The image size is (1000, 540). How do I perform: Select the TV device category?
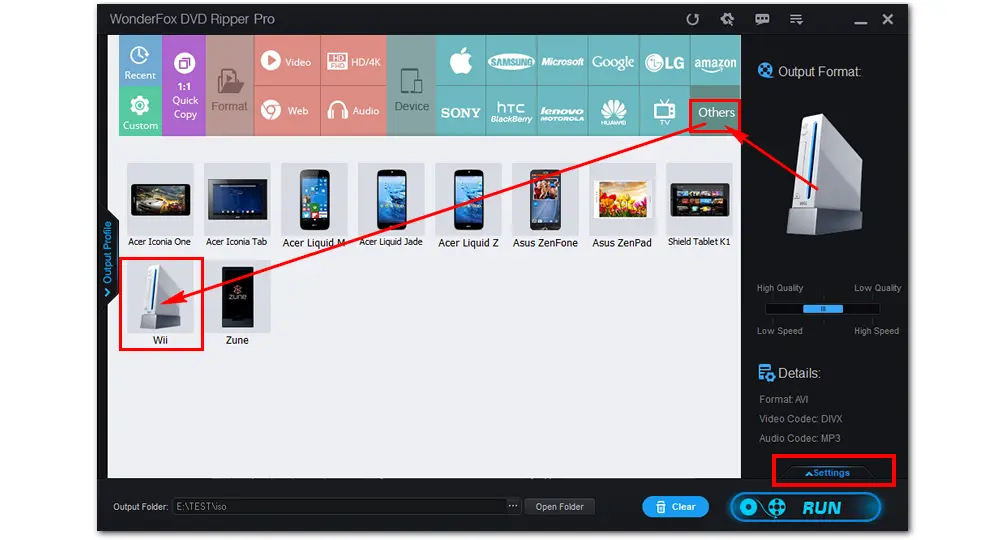pyautogui.click(x=664, y=112)
